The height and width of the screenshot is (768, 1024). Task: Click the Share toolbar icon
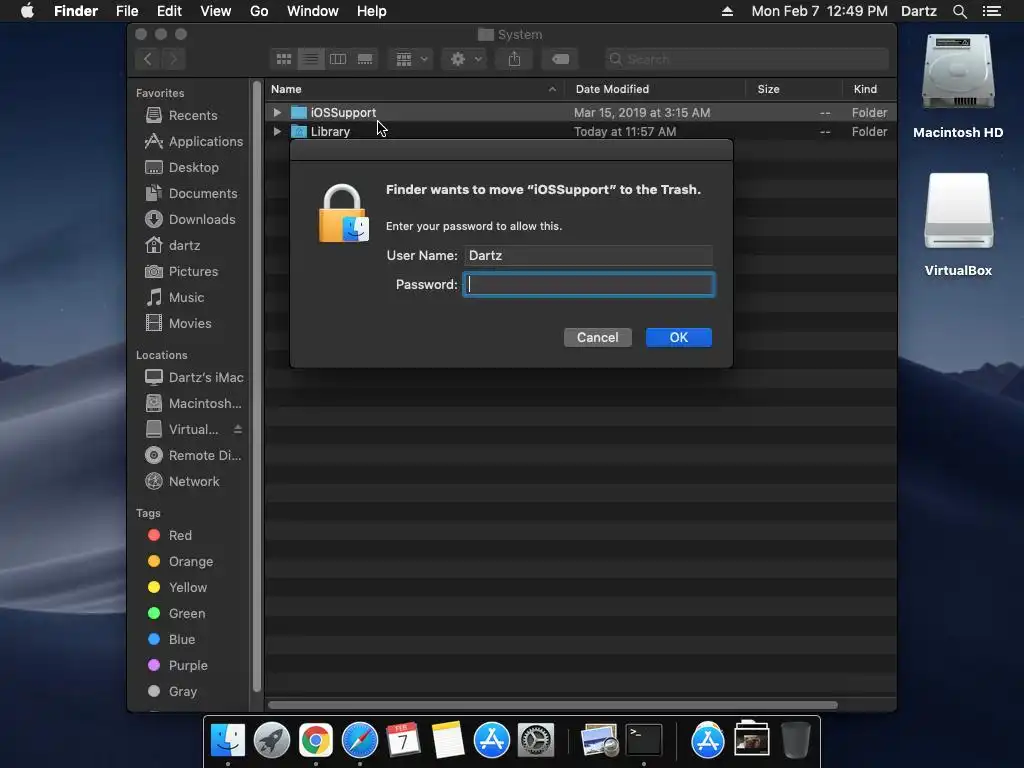pos(515,59)
